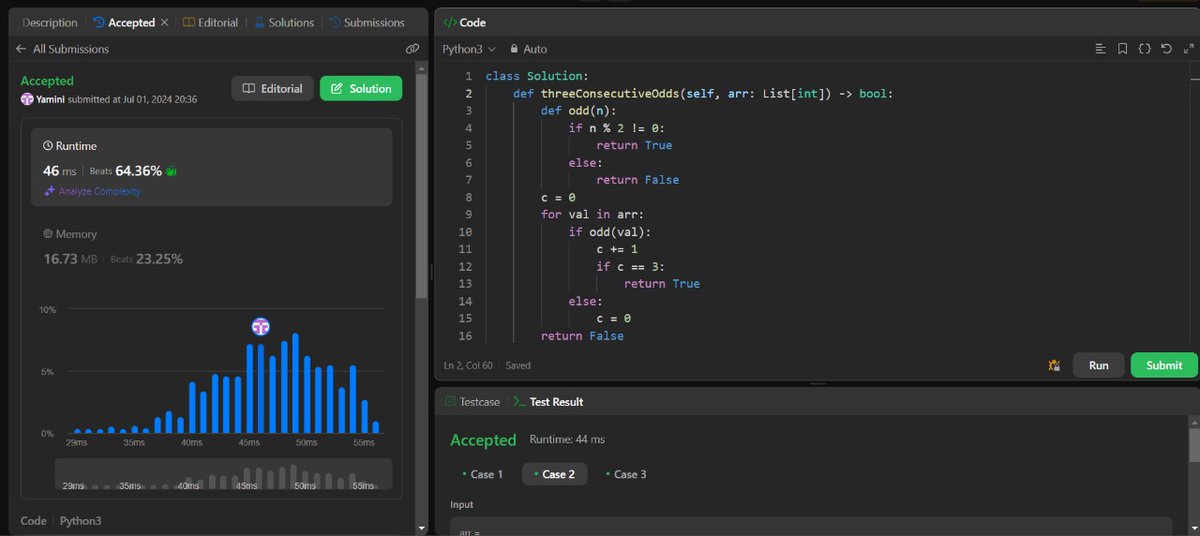
Task: Click the 'for val in arr:' line
Action: tap(590, 214)
